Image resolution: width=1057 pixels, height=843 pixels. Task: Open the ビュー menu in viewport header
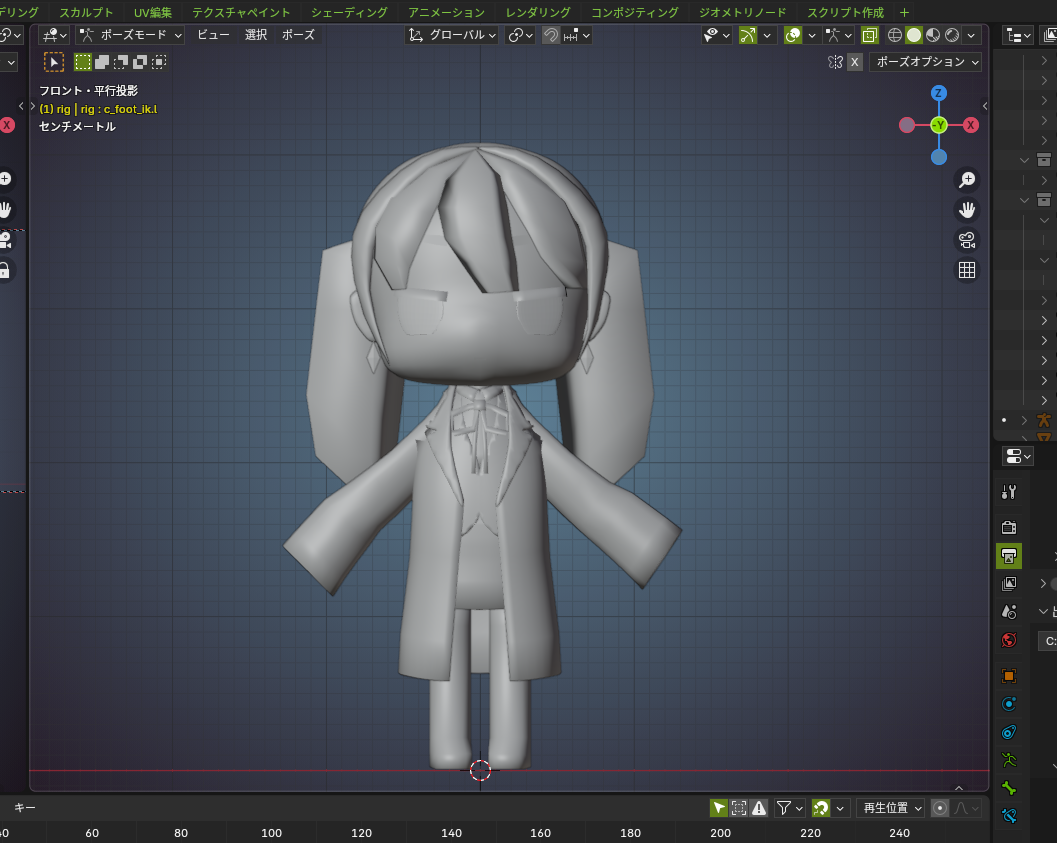pos(213,35)
